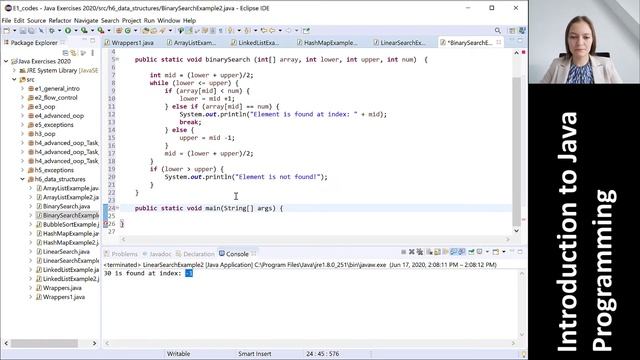640x360 pixels.
Task: Open the Window menu
Action: (x=169, y=20)
